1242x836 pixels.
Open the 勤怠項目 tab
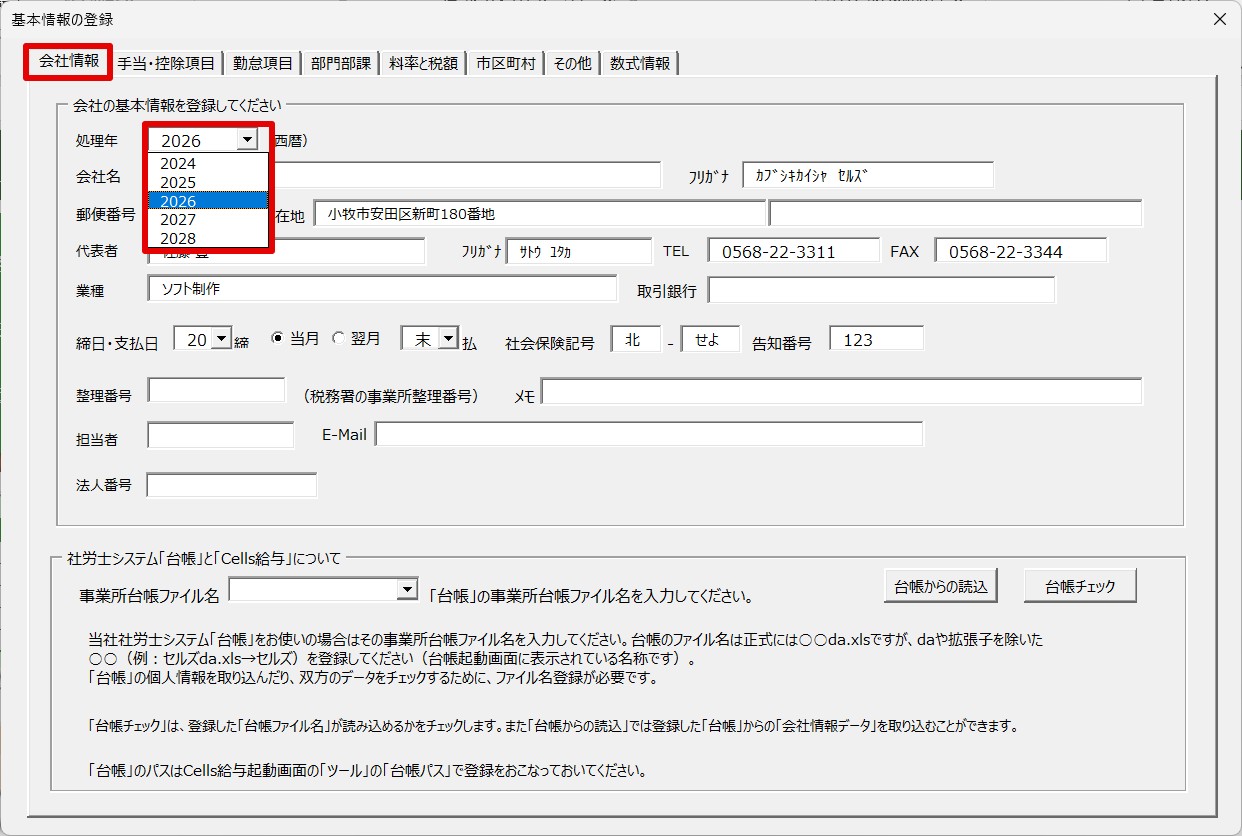(x=263, y=63)
